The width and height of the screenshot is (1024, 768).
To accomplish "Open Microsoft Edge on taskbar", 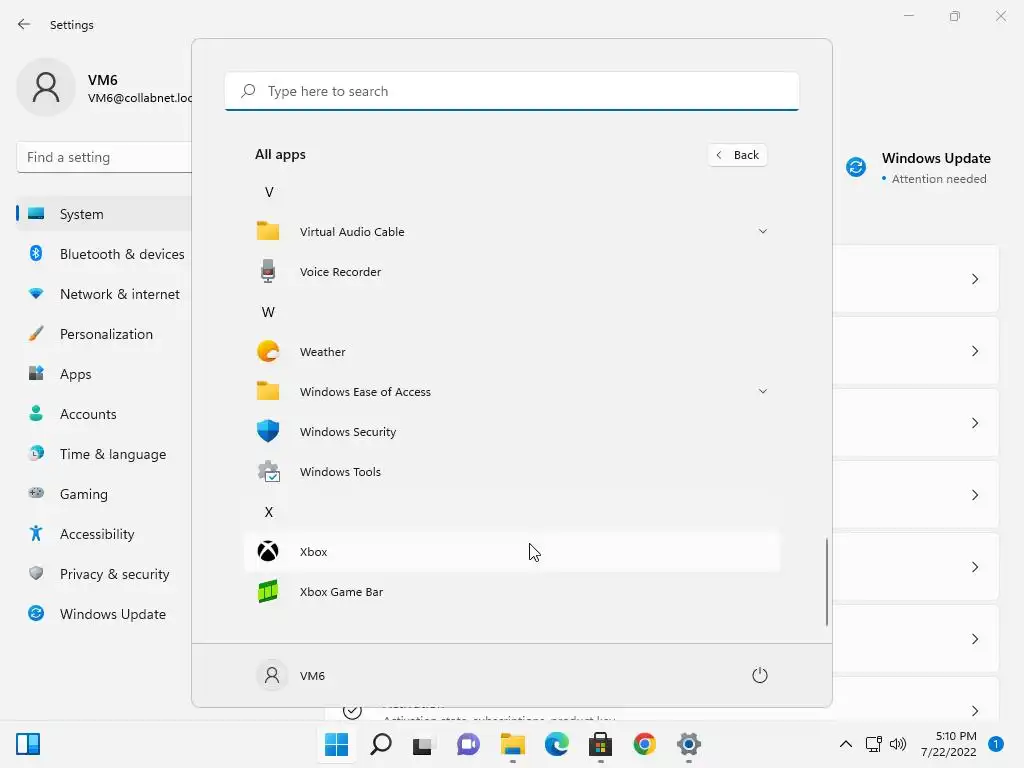I will (556, 744).
